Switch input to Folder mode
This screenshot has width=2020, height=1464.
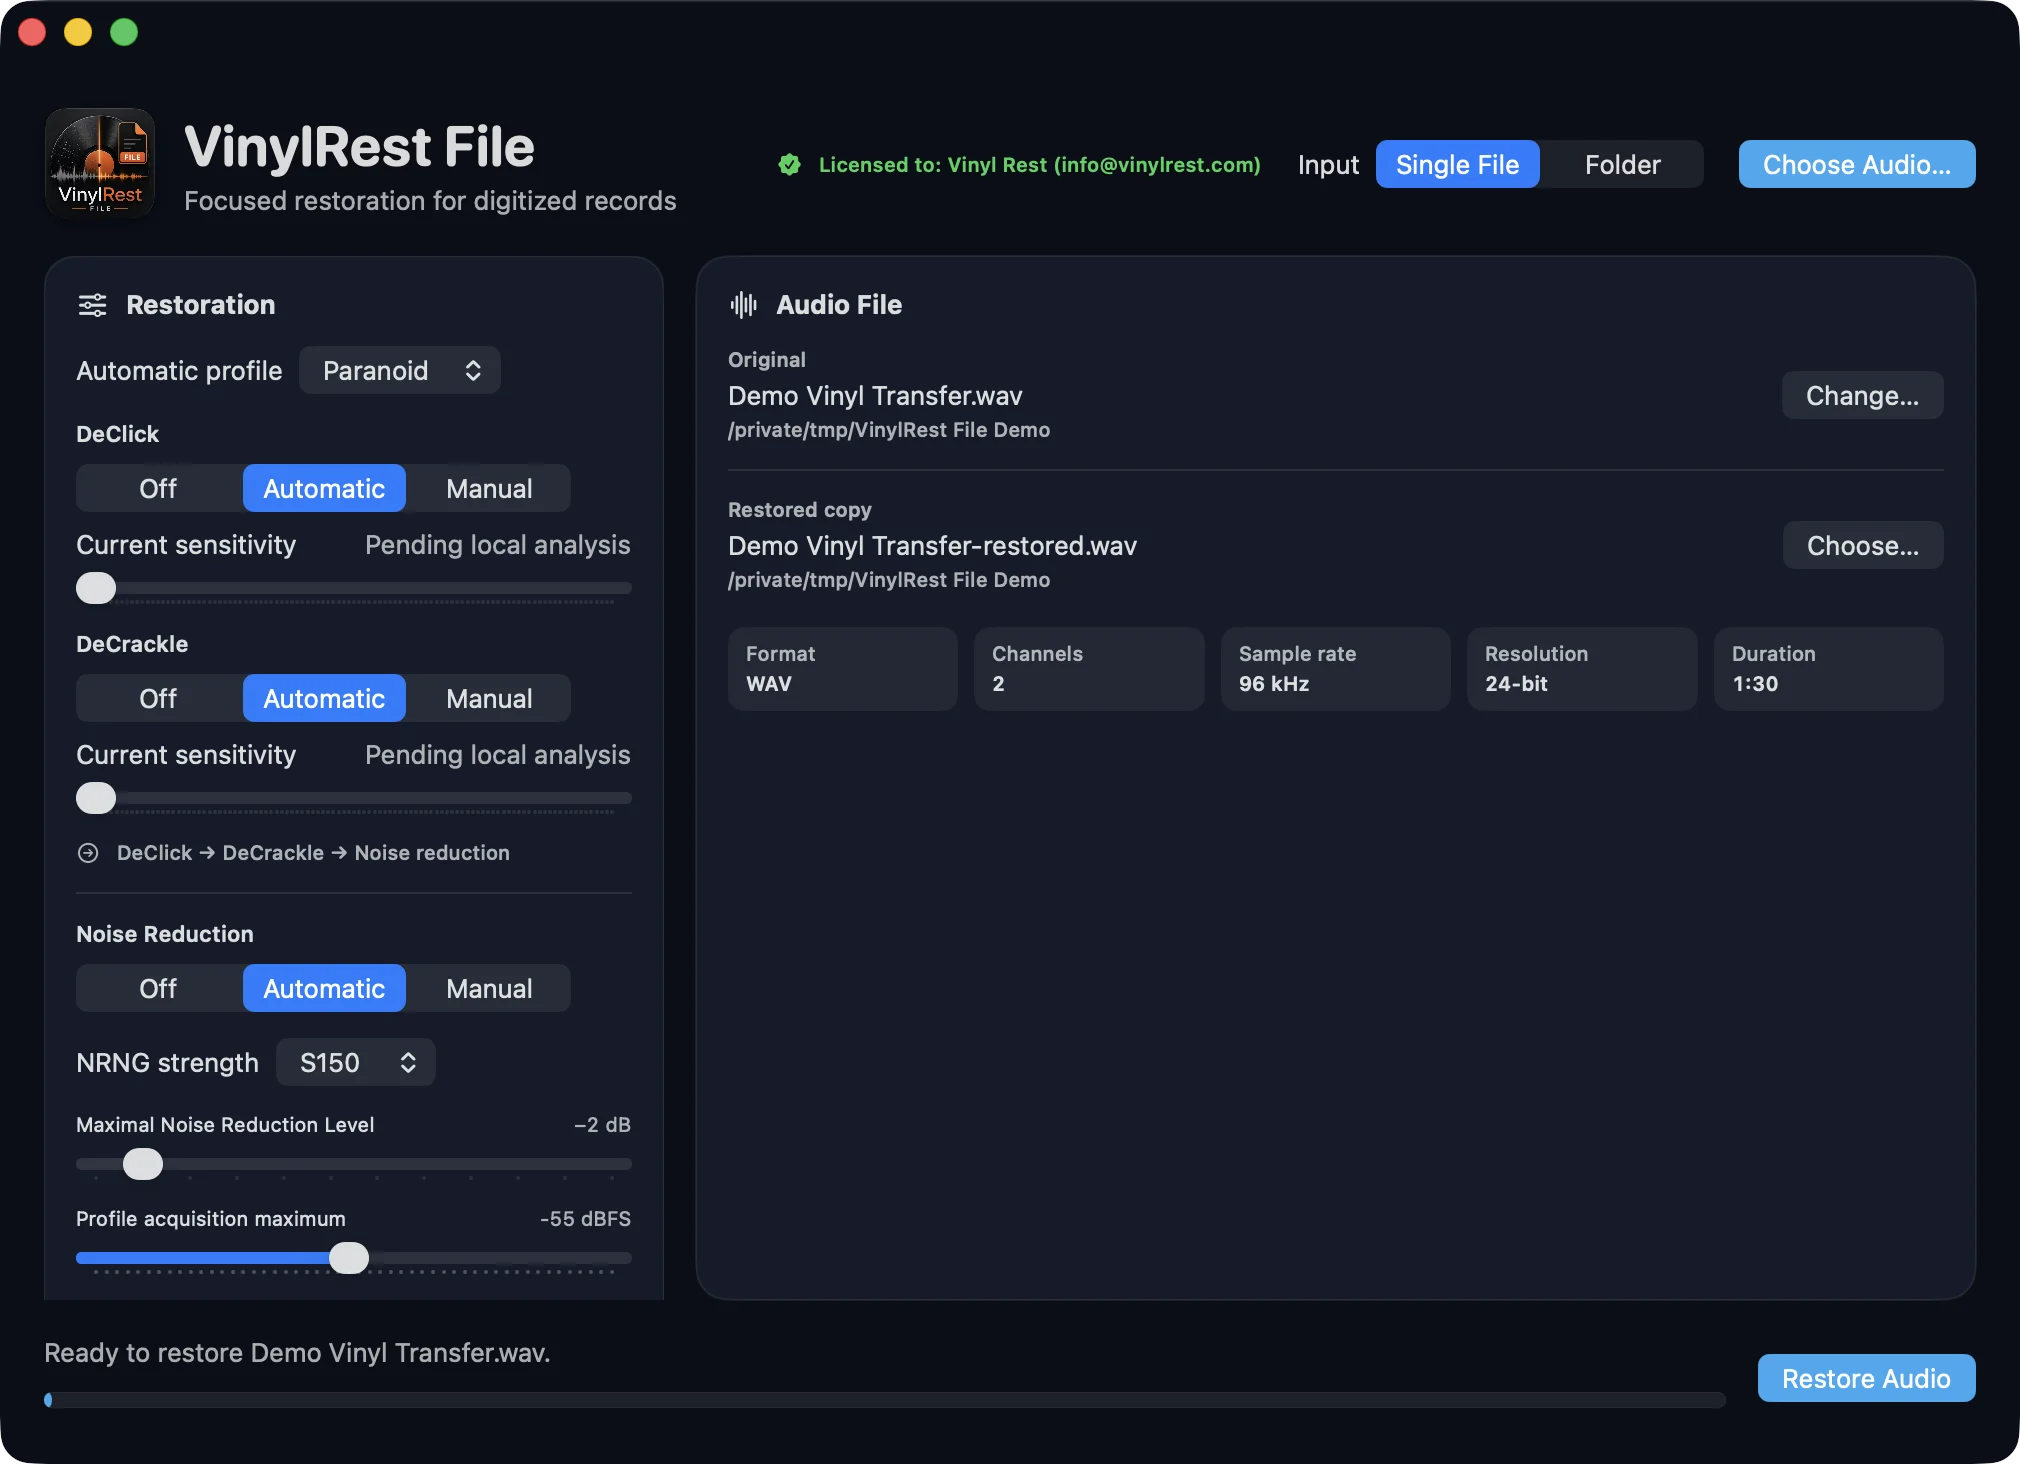[1622, 164]
